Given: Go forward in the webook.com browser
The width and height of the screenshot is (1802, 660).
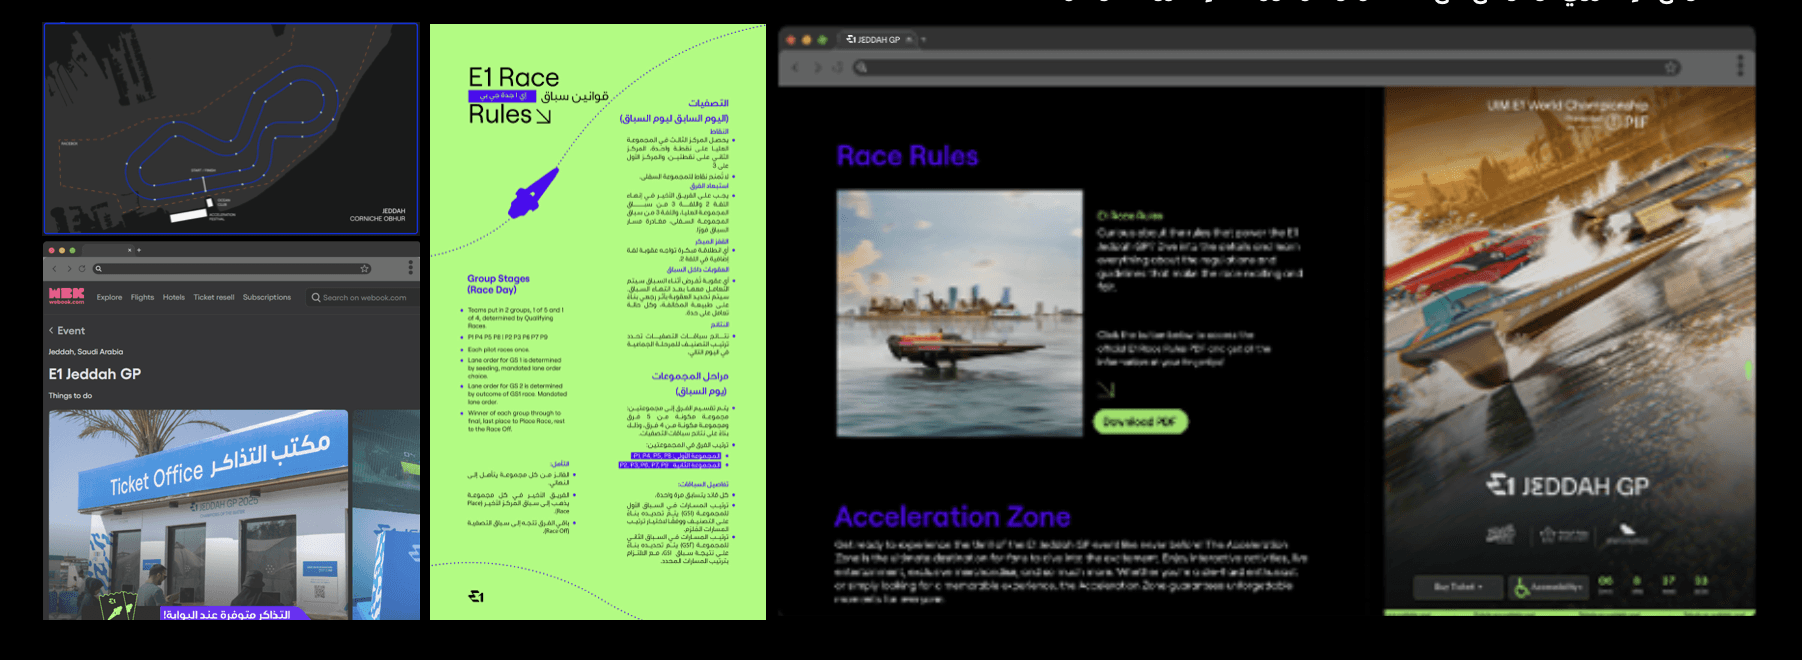Looking at the screenshot, I should tap(68, 268).
